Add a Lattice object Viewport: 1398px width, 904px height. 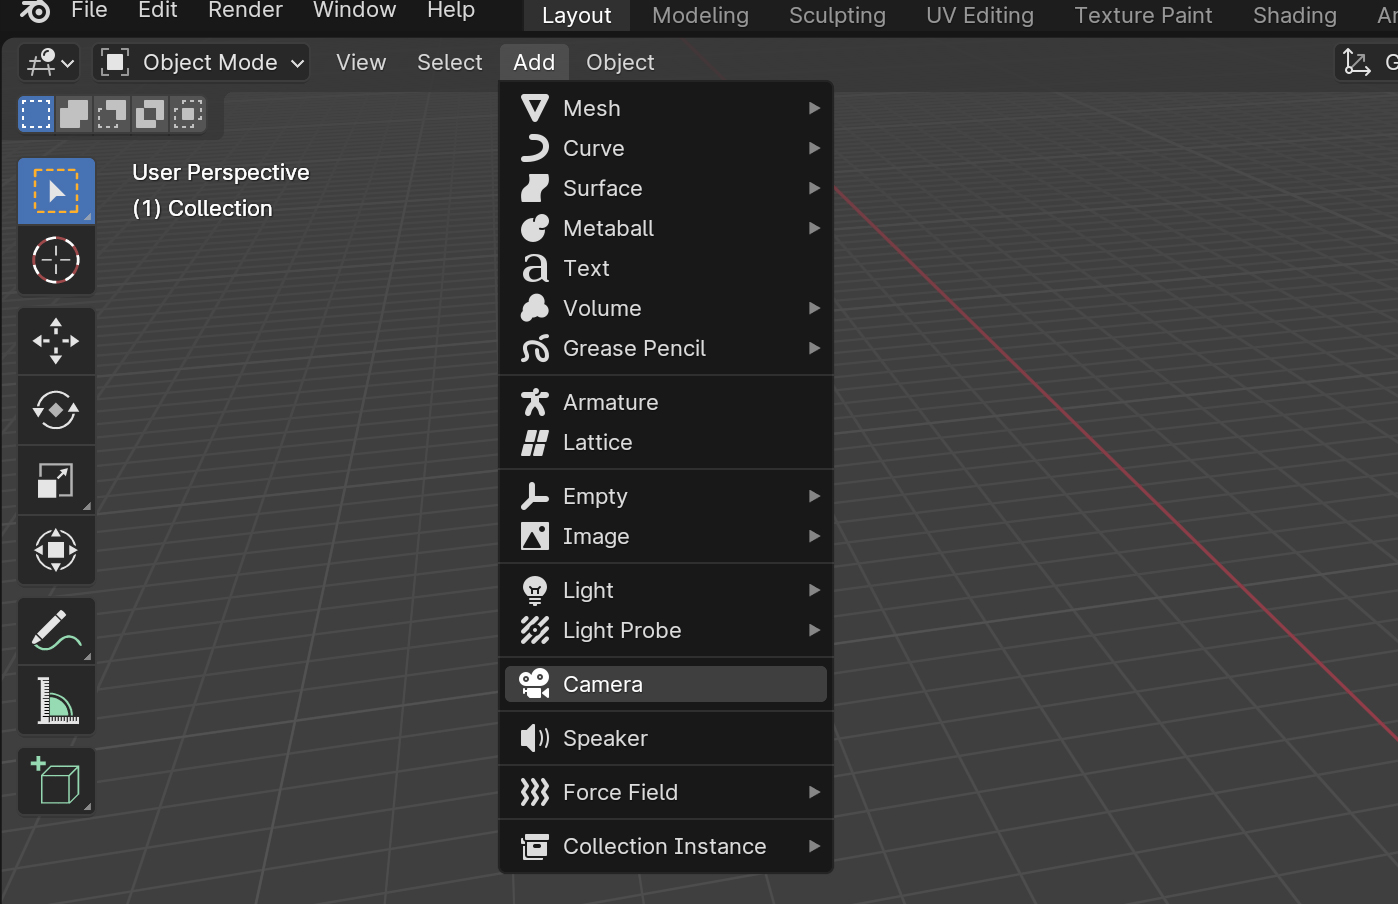point(666,442)
